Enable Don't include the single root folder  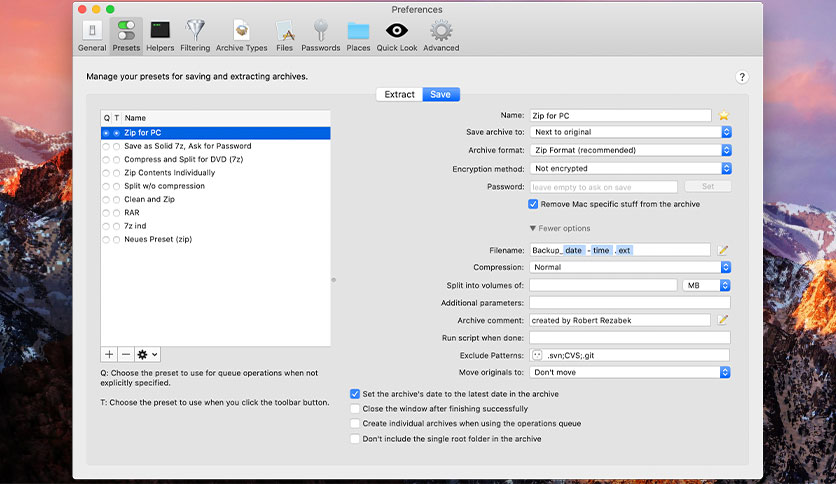[x=355, y=439]
